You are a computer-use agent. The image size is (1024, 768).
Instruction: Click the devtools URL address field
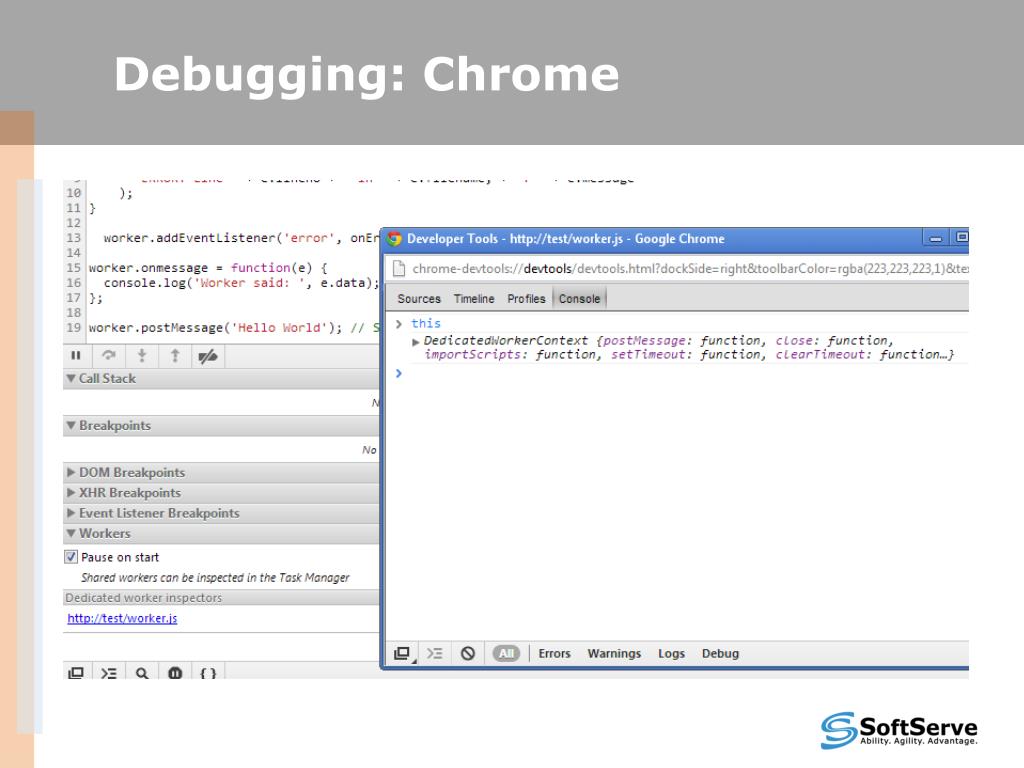[x=690, y=268]
